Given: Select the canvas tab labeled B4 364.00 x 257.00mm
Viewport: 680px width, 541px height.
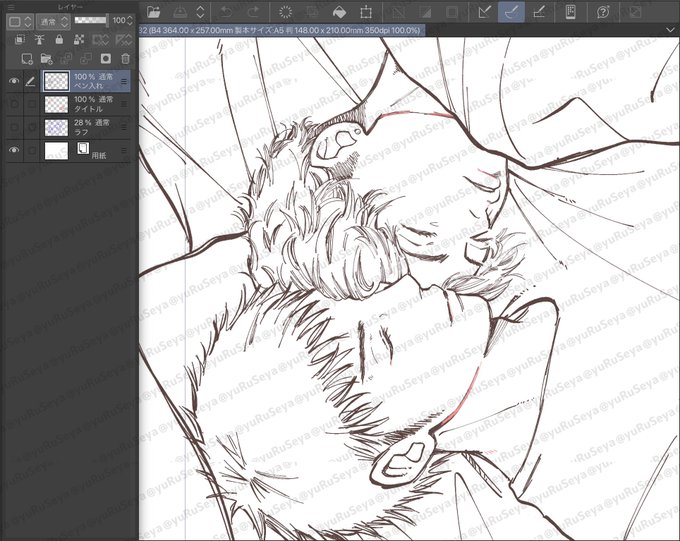Looking at the screenshot, I should pyautogui.click(x=282, y=30).
